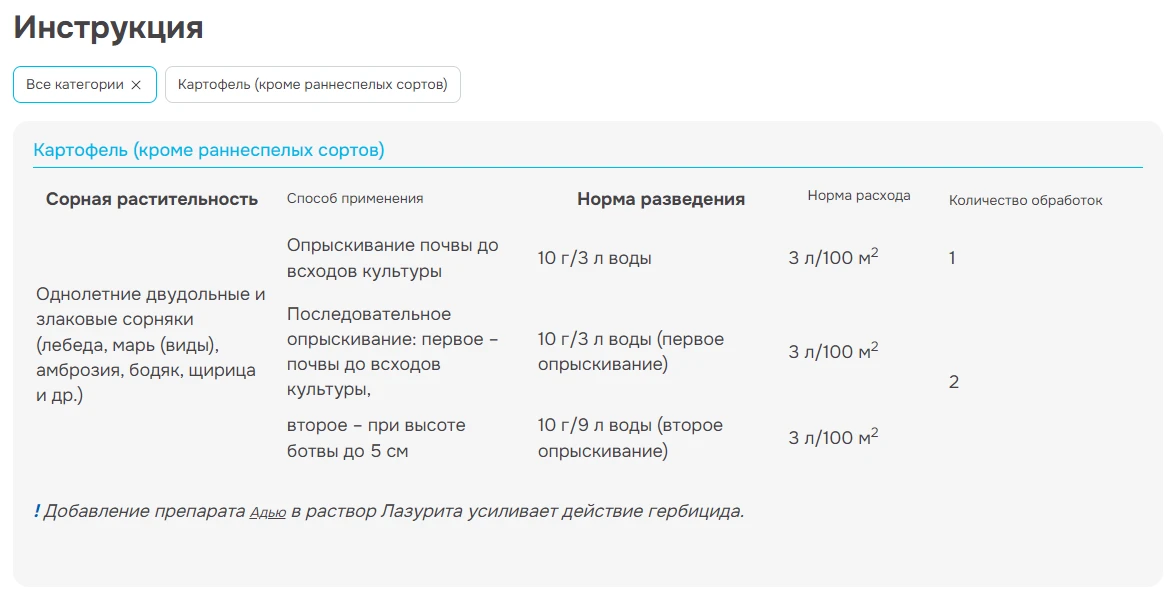Select the 10 г/9 л воды (второе опрыскивание) cell
The height and width of the screenshot is (597, 1173).
(630, 438)
